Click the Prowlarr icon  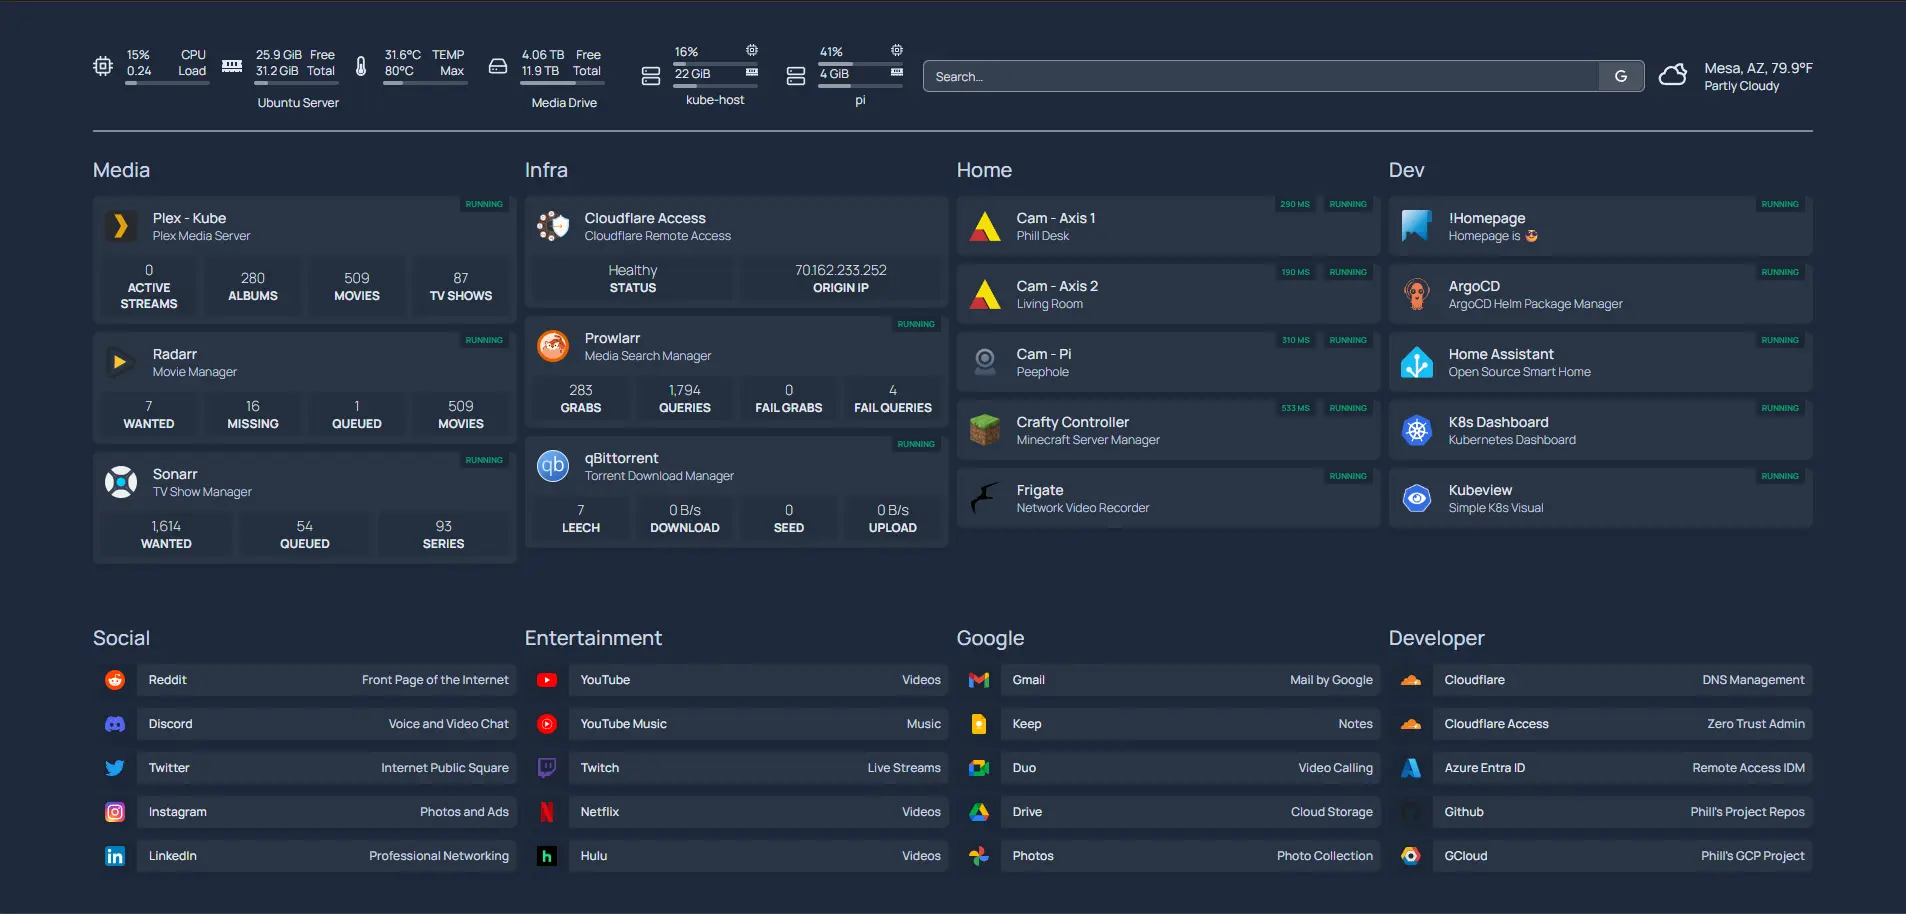point(553,346)
